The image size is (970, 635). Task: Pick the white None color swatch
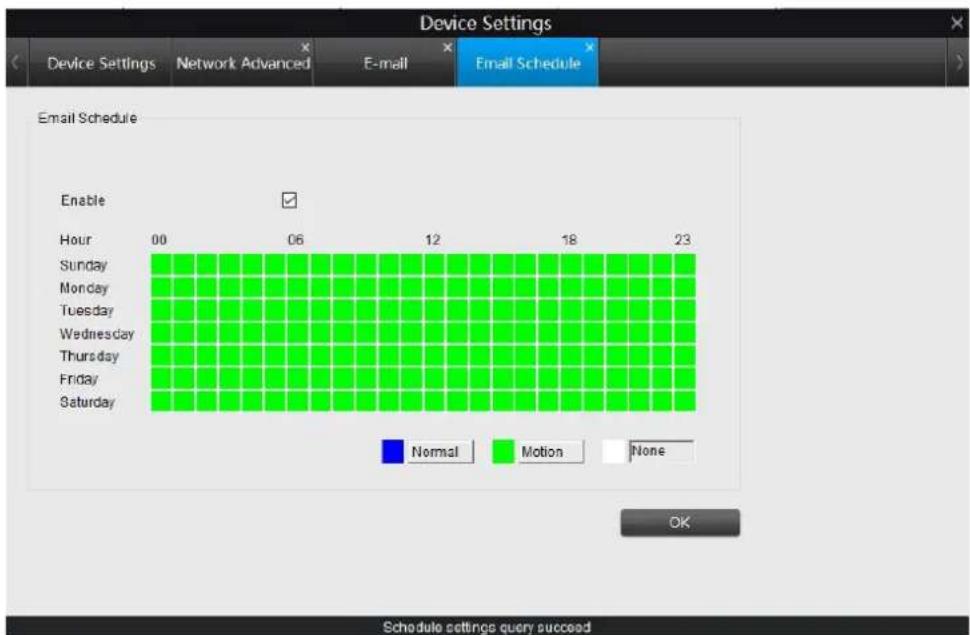pos(613,452)
